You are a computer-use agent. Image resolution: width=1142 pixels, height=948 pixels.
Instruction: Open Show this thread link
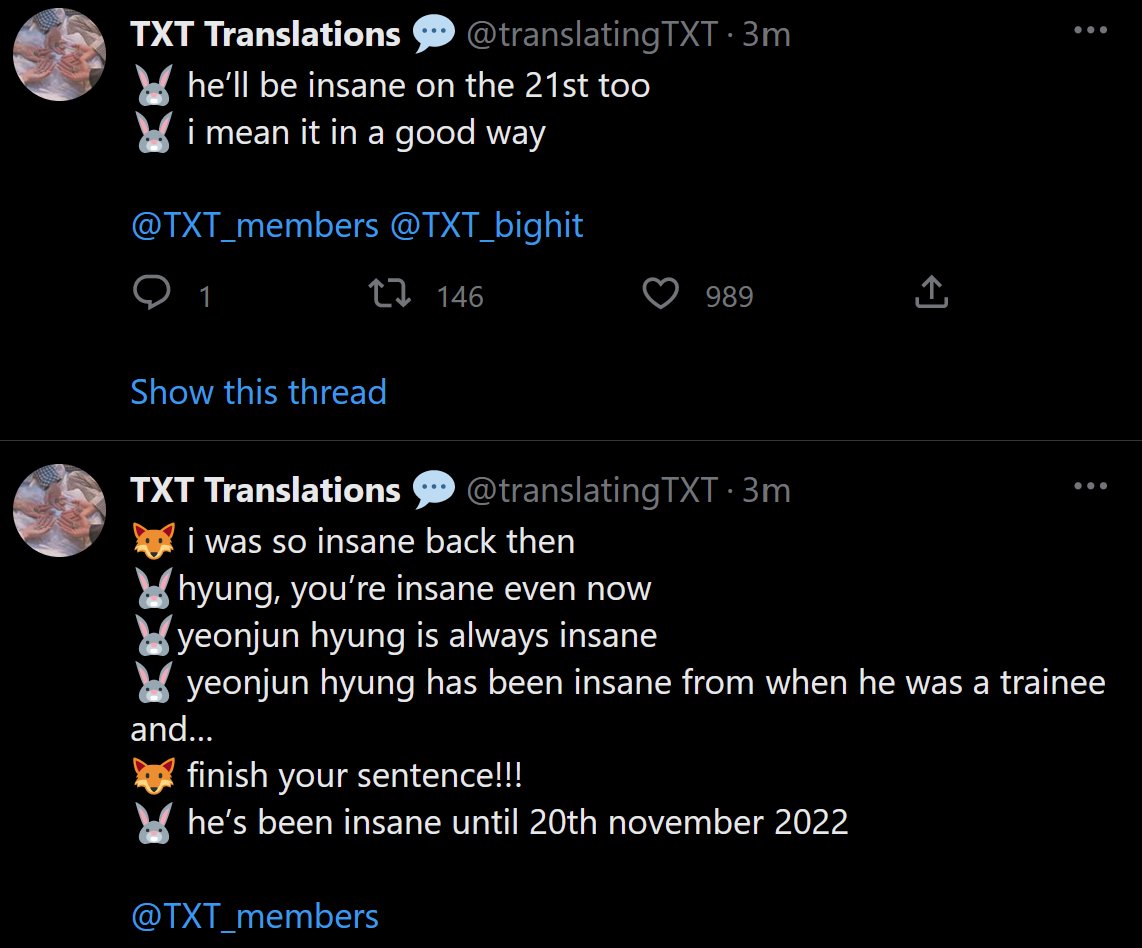tap(259, 392)
